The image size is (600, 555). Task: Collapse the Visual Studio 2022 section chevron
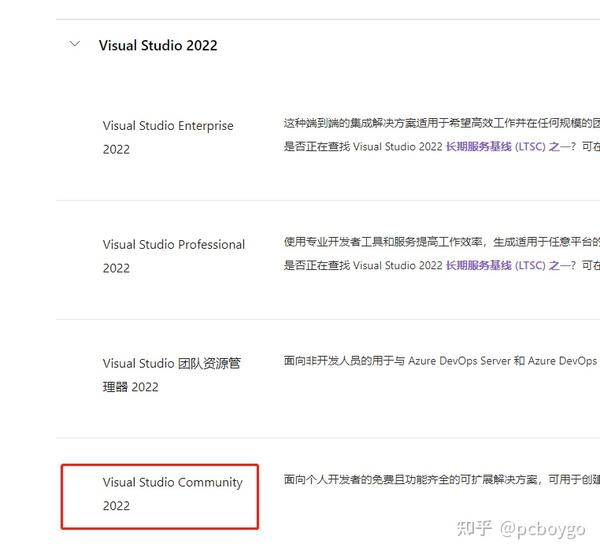75,44
